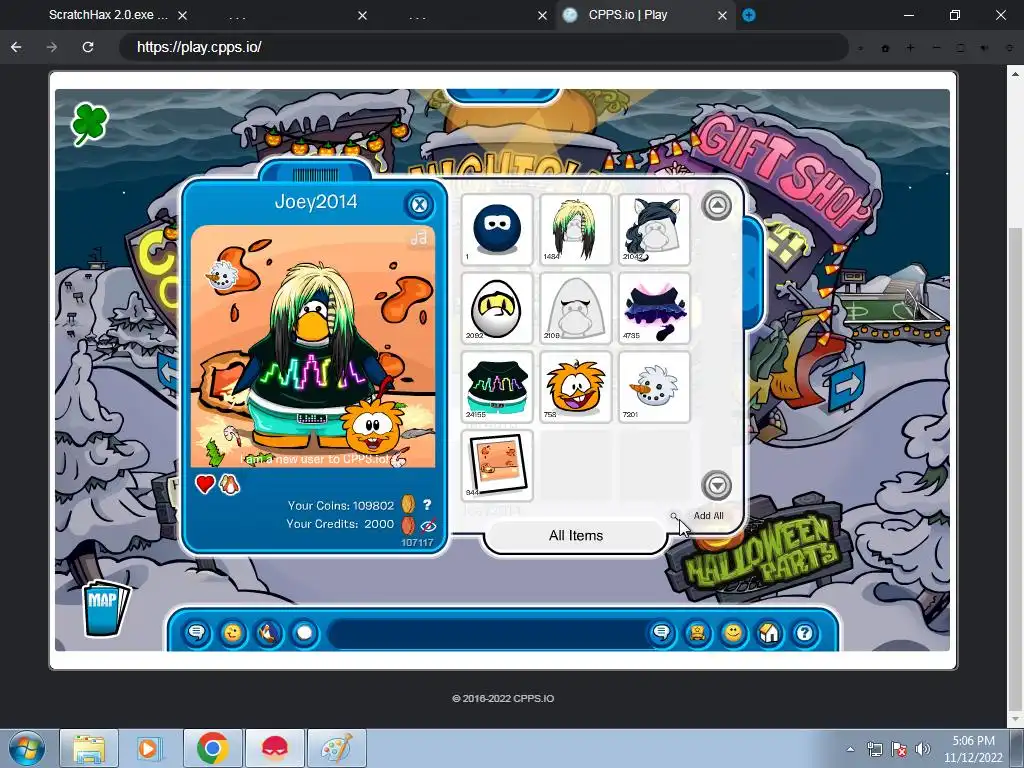
Task: Show hidden tray icons arrow
Action: 850,749
